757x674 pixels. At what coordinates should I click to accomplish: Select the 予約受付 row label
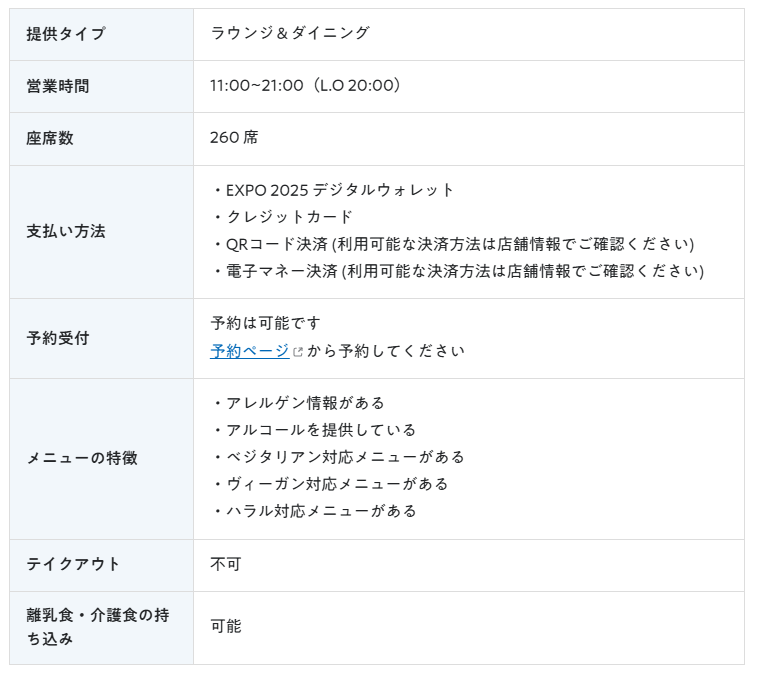pos(58,338)
